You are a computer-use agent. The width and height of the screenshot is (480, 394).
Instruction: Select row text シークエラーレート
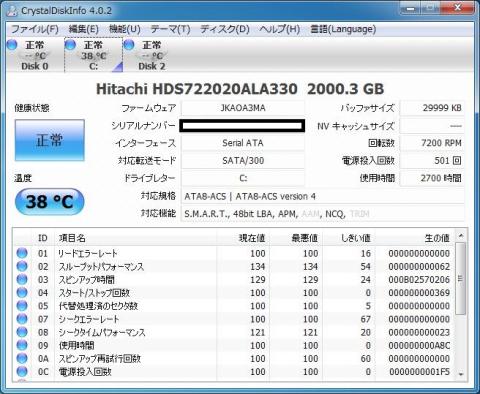pyautogui.click(x=89, y=319)
